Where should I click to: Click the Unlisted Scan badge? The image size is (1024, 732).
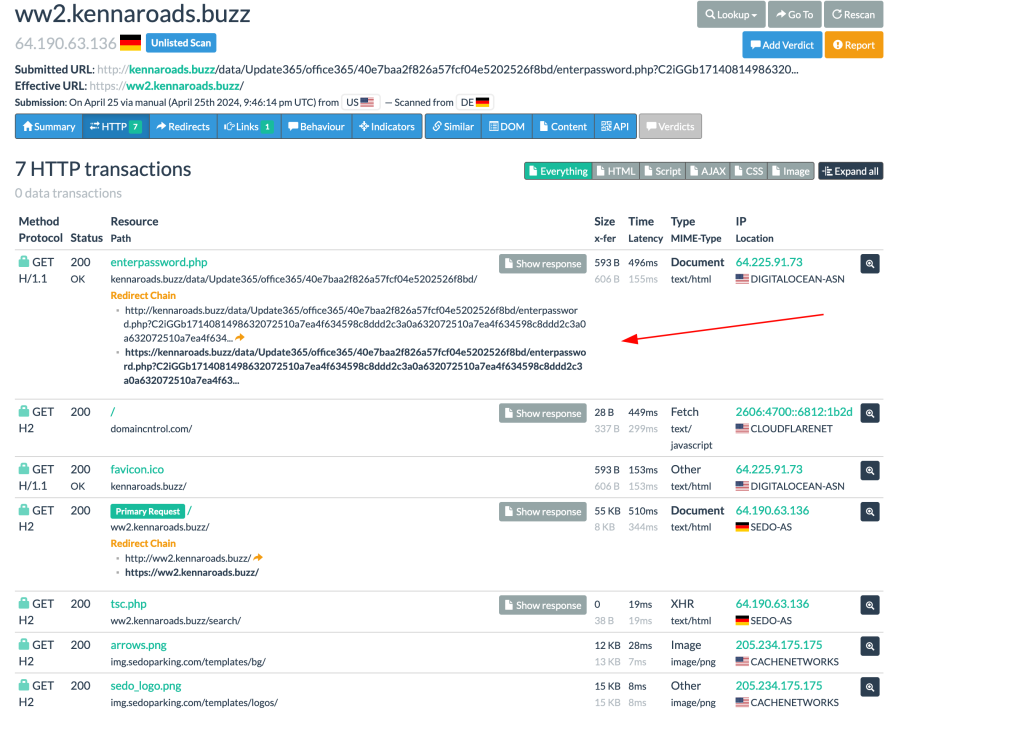pos(181,43)
